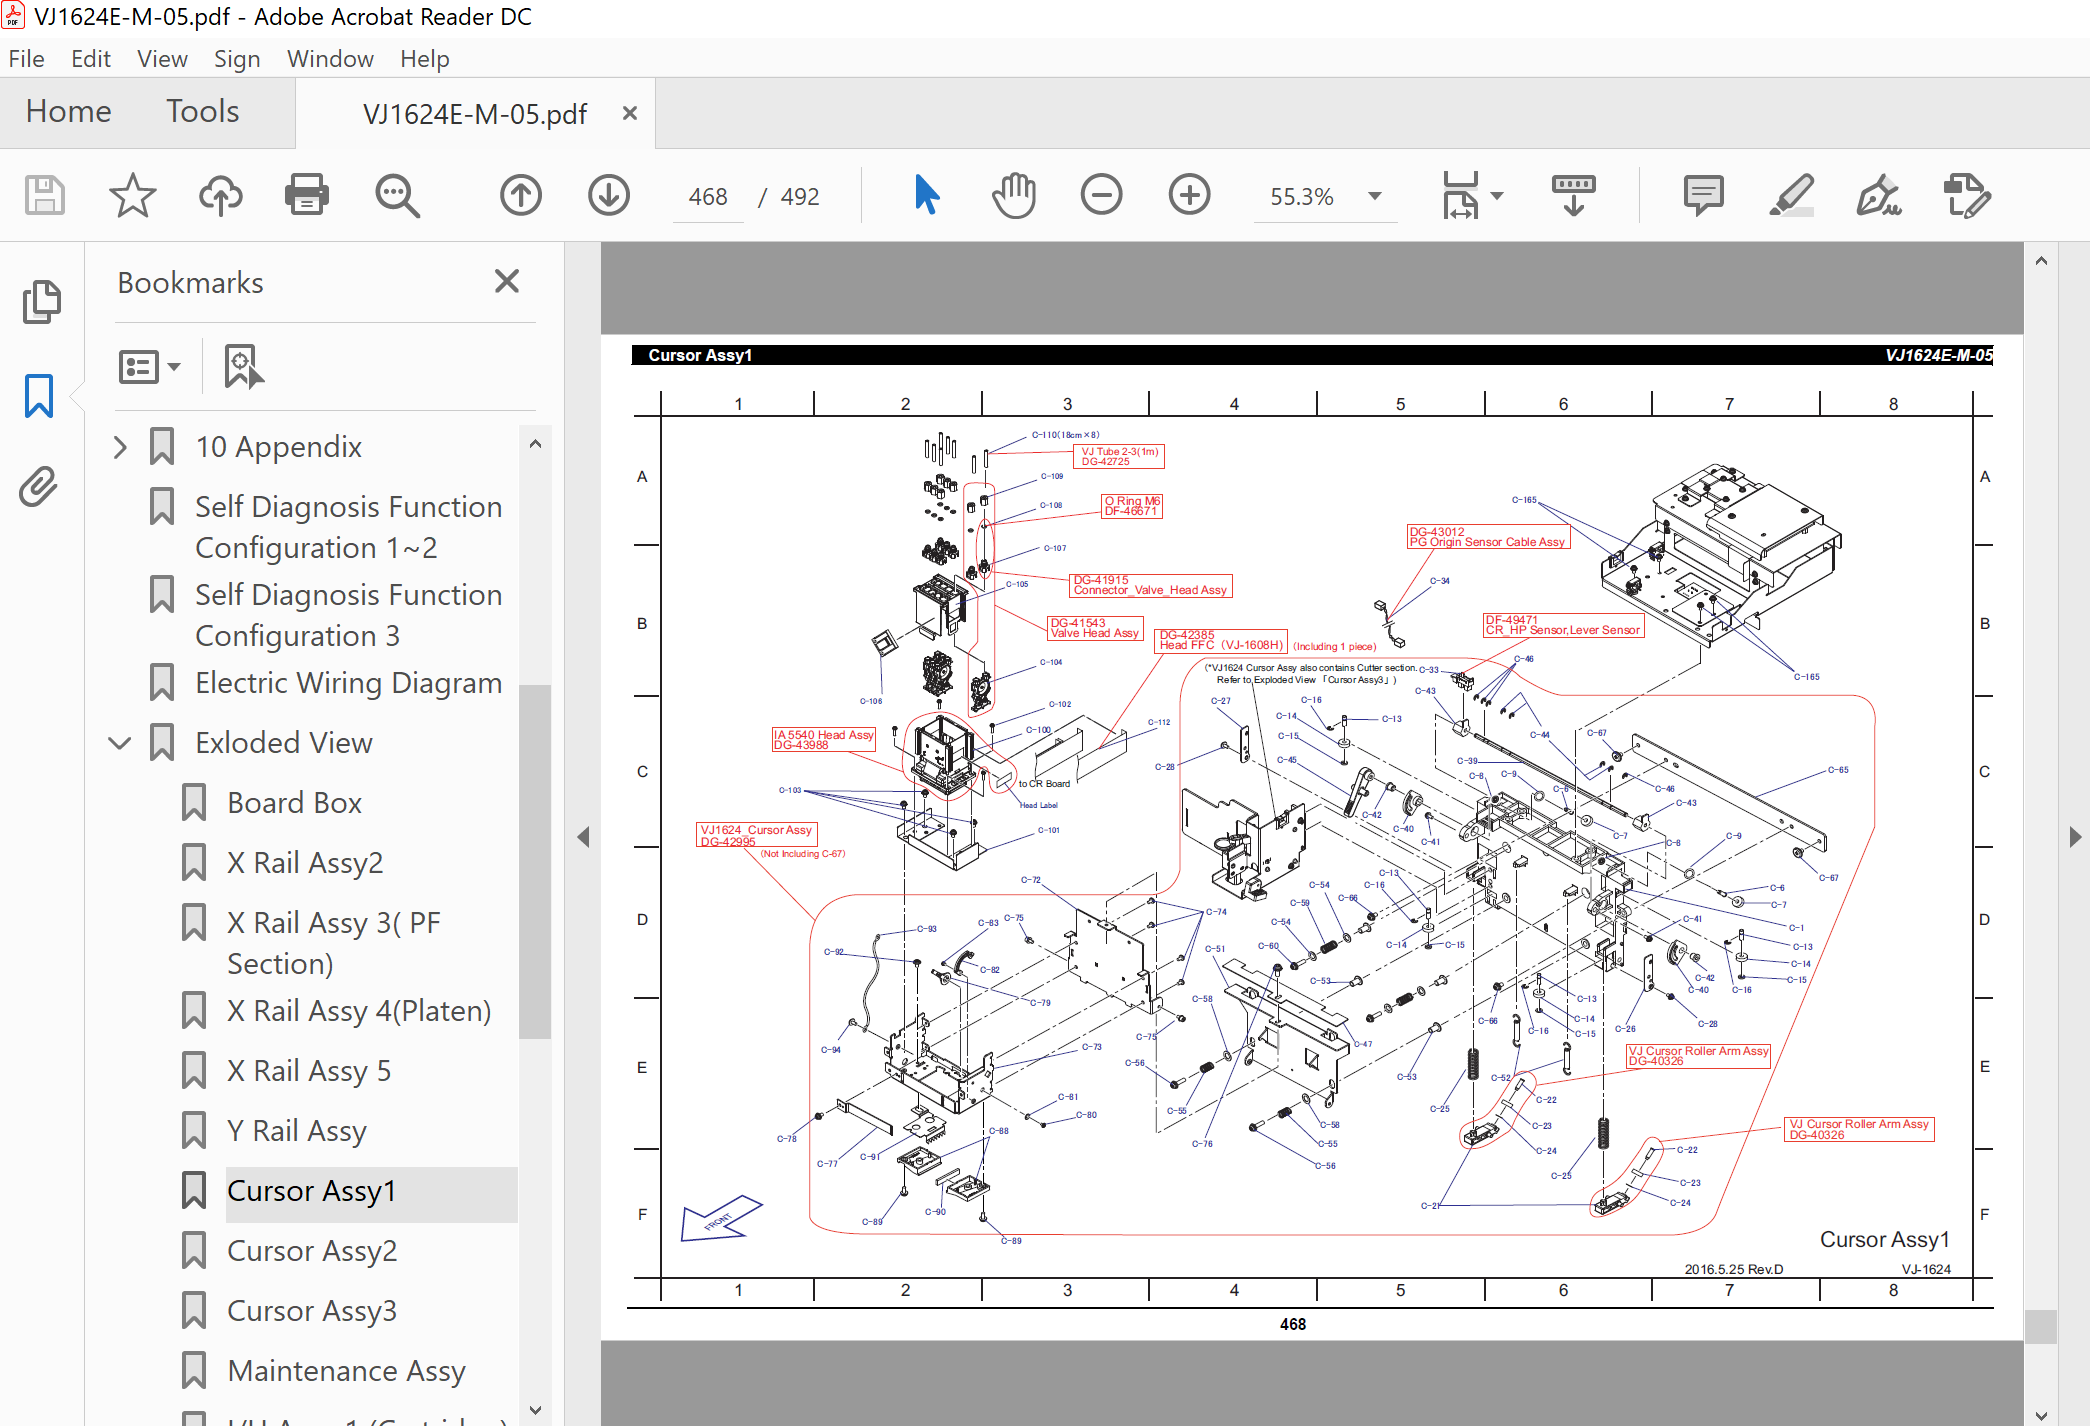Open the Y Rail Assy bookmark

(297, 1131)
